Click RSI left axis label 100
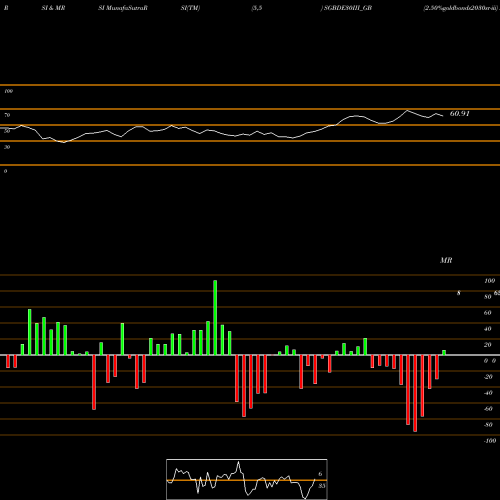The width and height of the screenshot is (500, 500). (x=8, y=91)
